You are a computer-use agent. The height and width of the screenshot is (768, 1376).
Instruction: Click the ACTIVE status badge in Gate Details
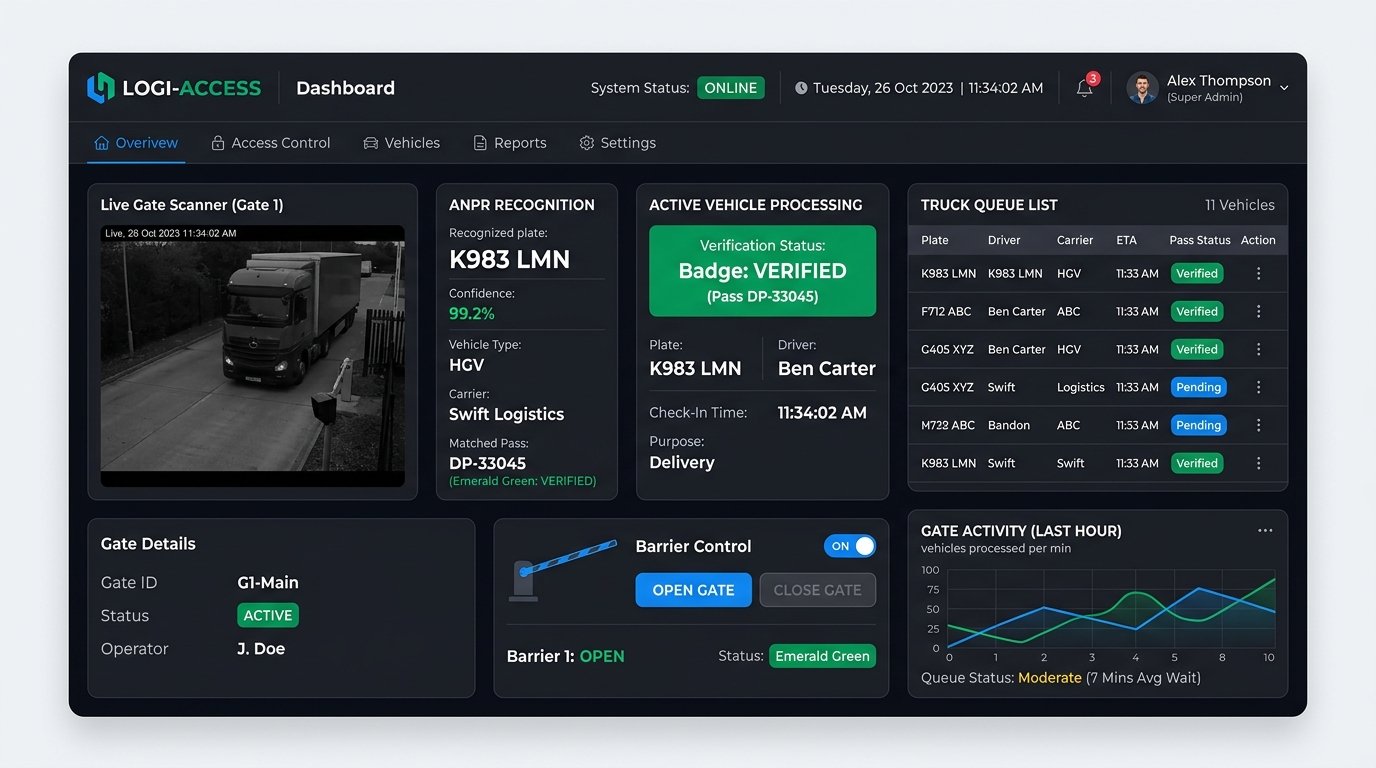(x=268, y=616)
